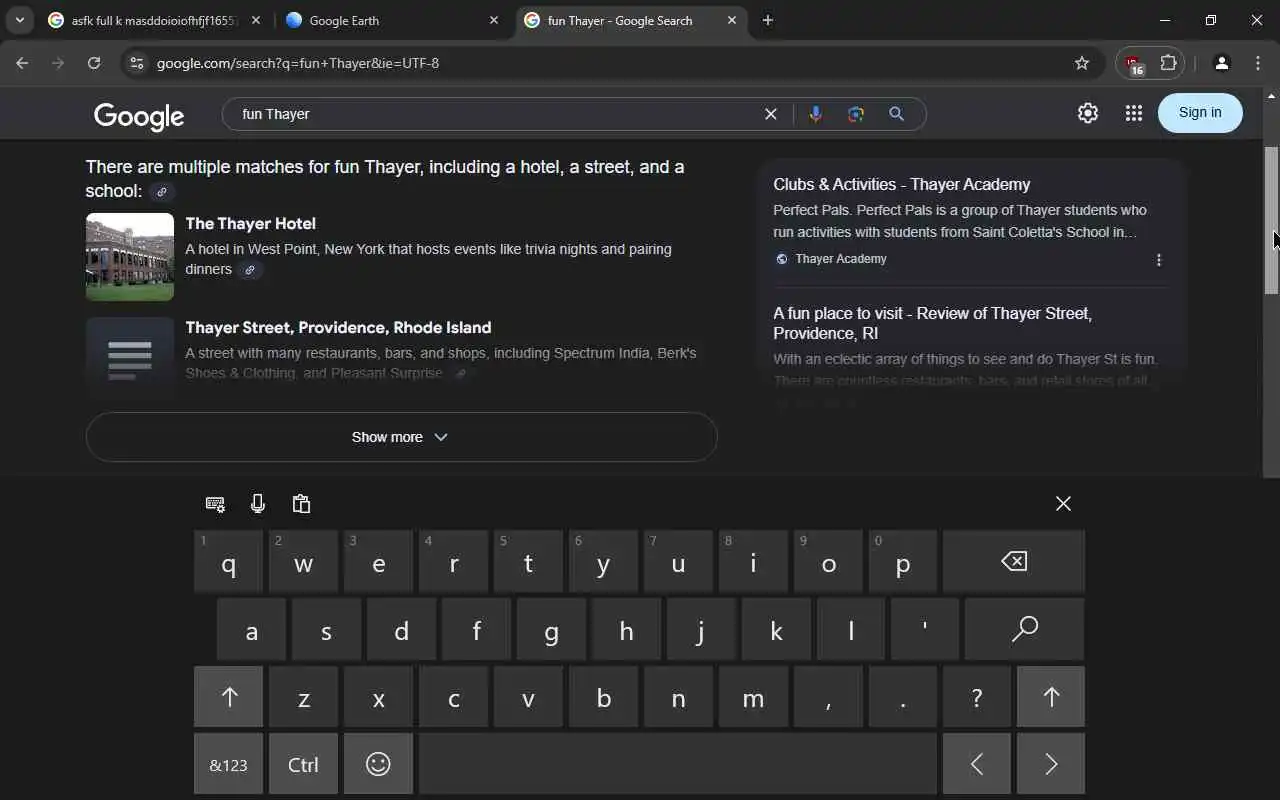The image size is (1280, 800).
Task: Open the keyboard clipboard button
Action: click(301, 504)
